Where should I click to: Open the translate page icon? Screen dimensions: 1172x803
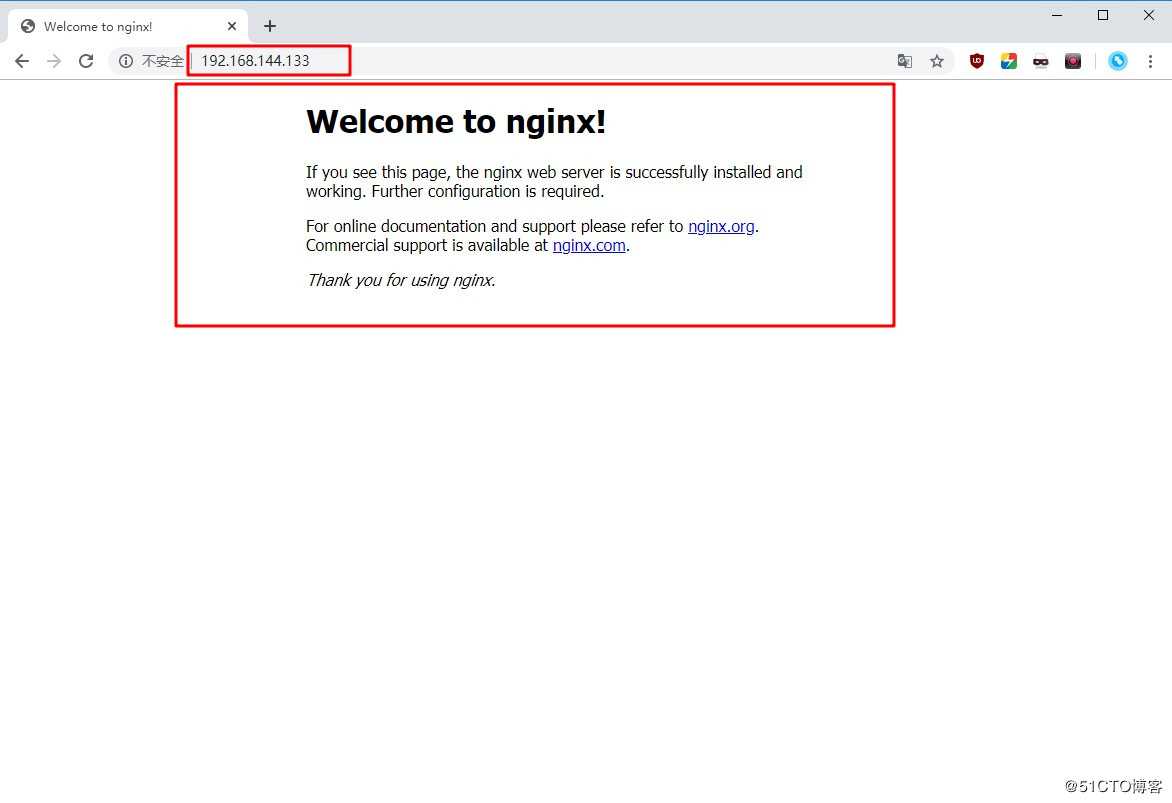[x=904, y=61]
